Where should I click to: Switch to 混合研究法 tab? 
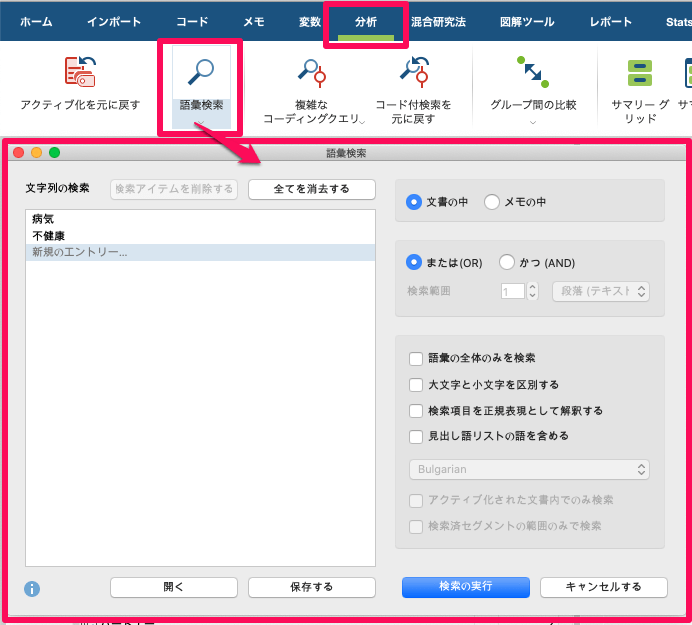[438, 22]
